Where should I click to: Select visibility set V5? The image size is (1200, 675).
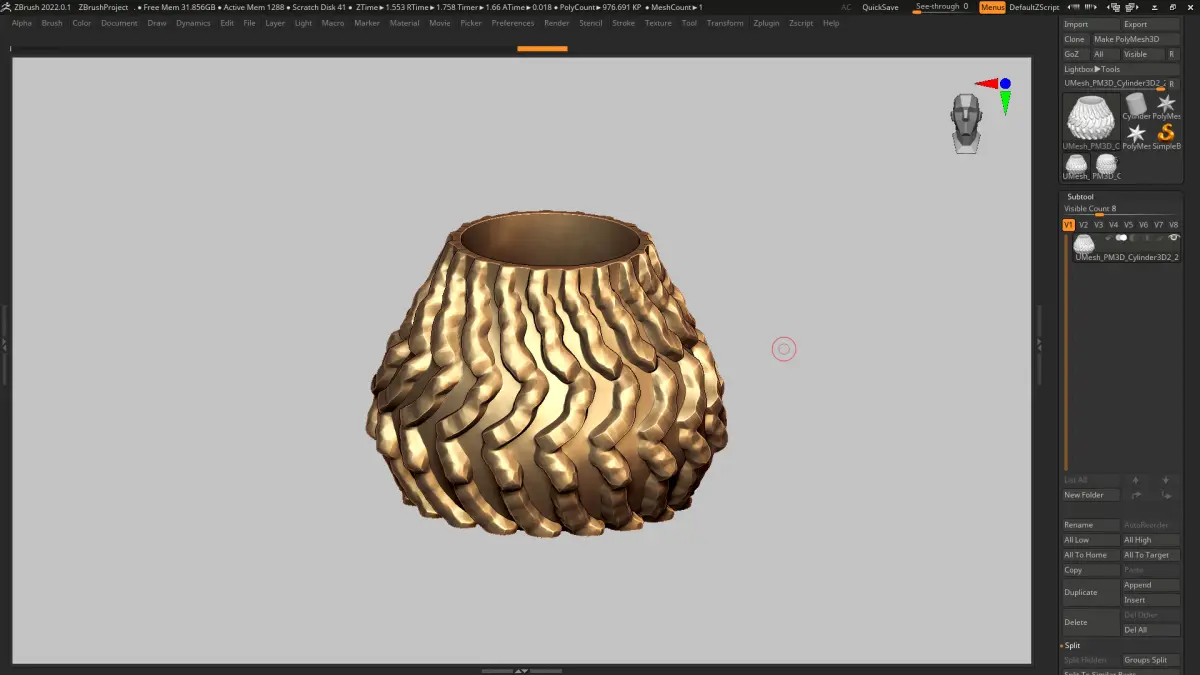1128,225
